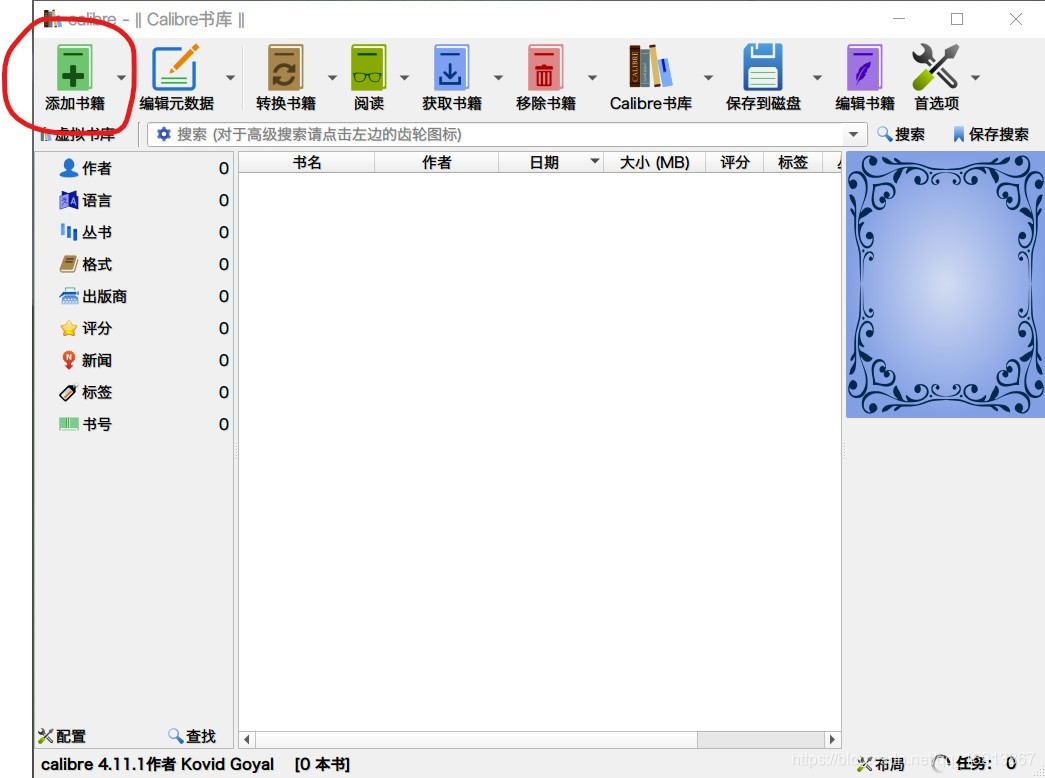1045x778 pixels.
Task: Expand the Get books dropdown arrow
Action: coord(499,77)
